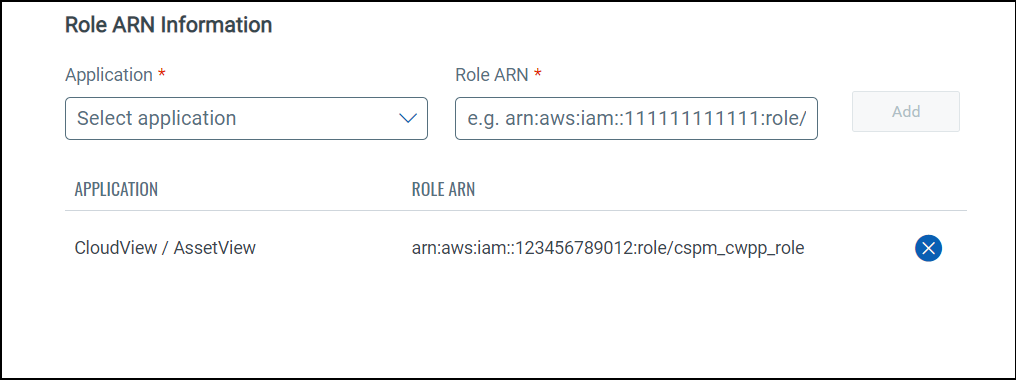Viewport: 1016px width, 380px height.
Task: Click the blue X delete icon
Action: (928, 248)
